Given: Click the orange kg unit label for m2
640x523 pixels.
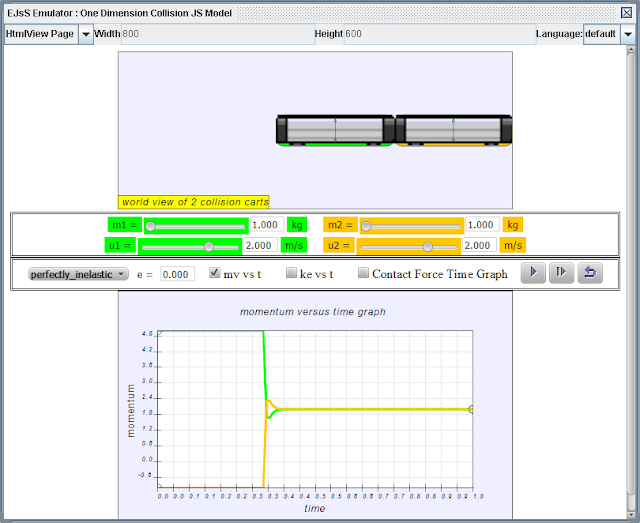Looking at the screenshot, I should coord(513,225).
